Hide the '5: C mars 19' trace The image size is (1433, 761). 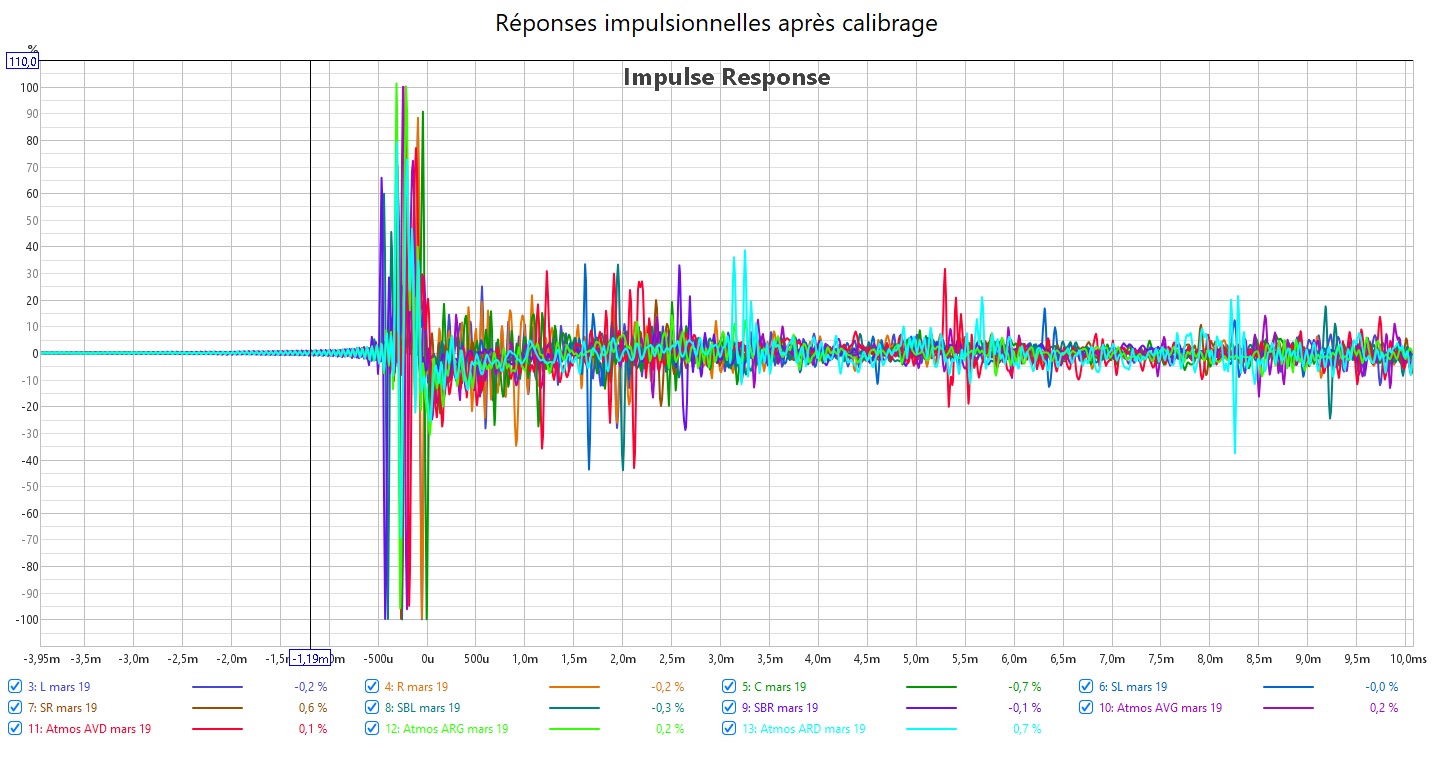pos(730,687)
